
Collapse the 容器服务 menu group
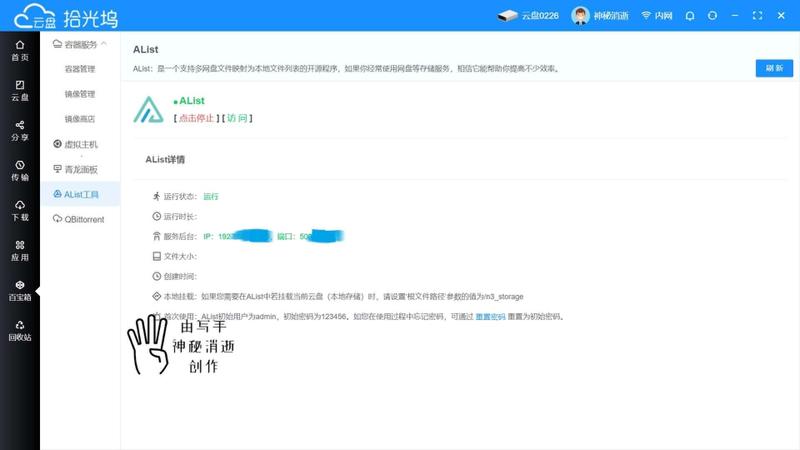coord(80,44)
